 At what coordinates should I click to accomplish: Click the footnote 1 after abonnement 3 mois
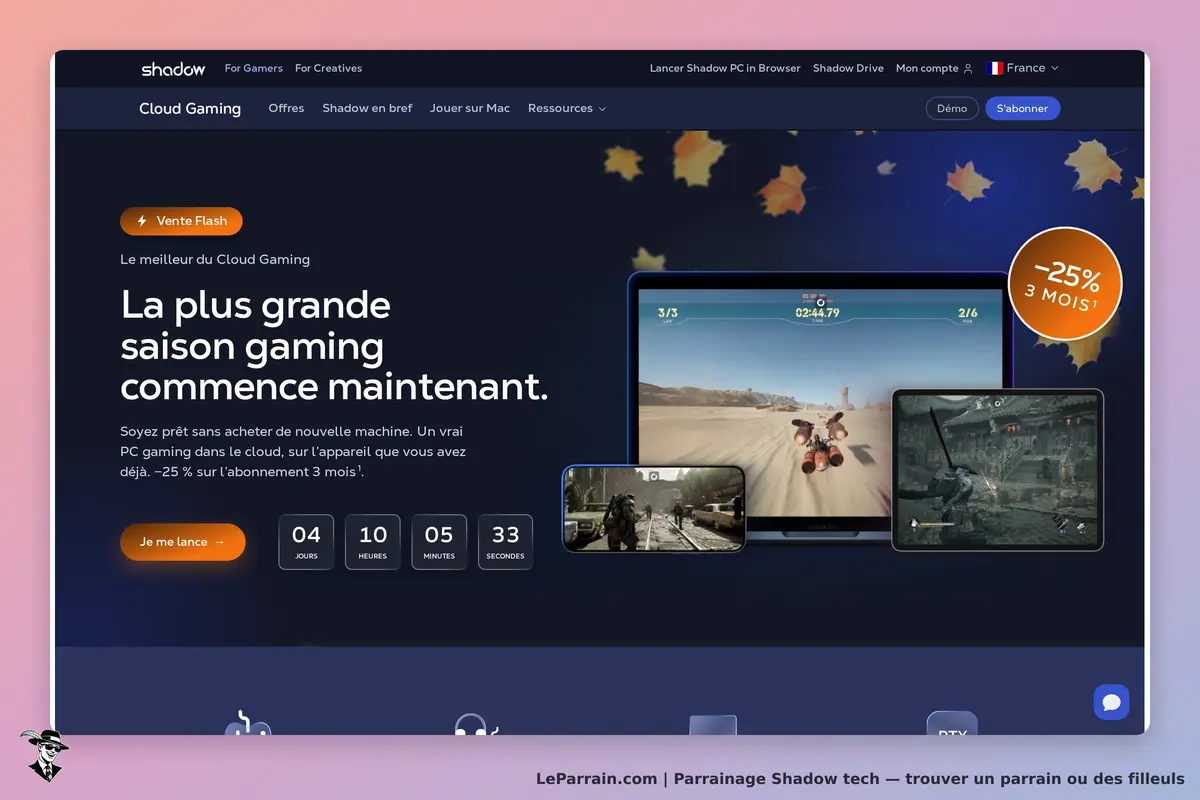coord(359,468)
